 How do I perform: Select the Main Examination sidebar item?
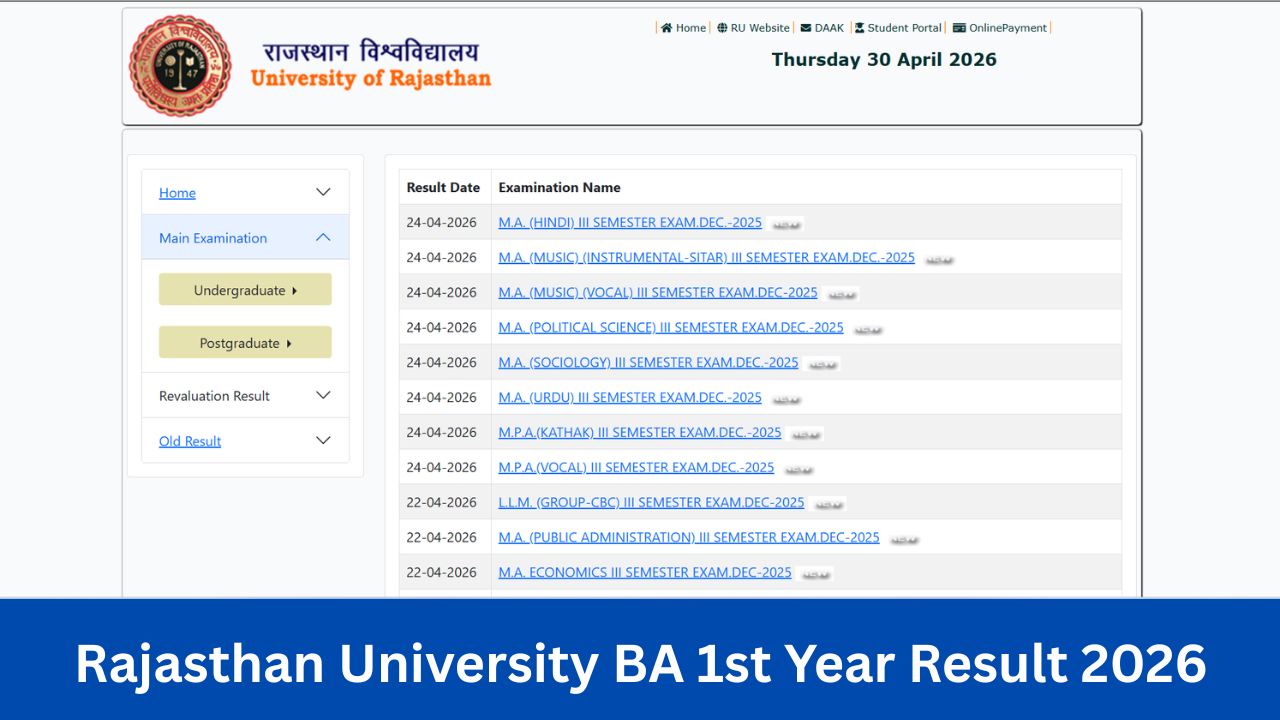(x=213, y=238)
